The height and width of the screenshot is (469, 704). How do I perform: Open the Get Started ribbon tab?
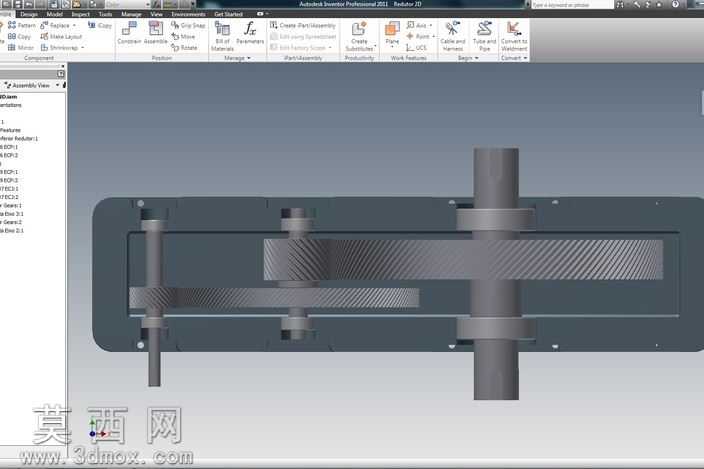point(228,14)
